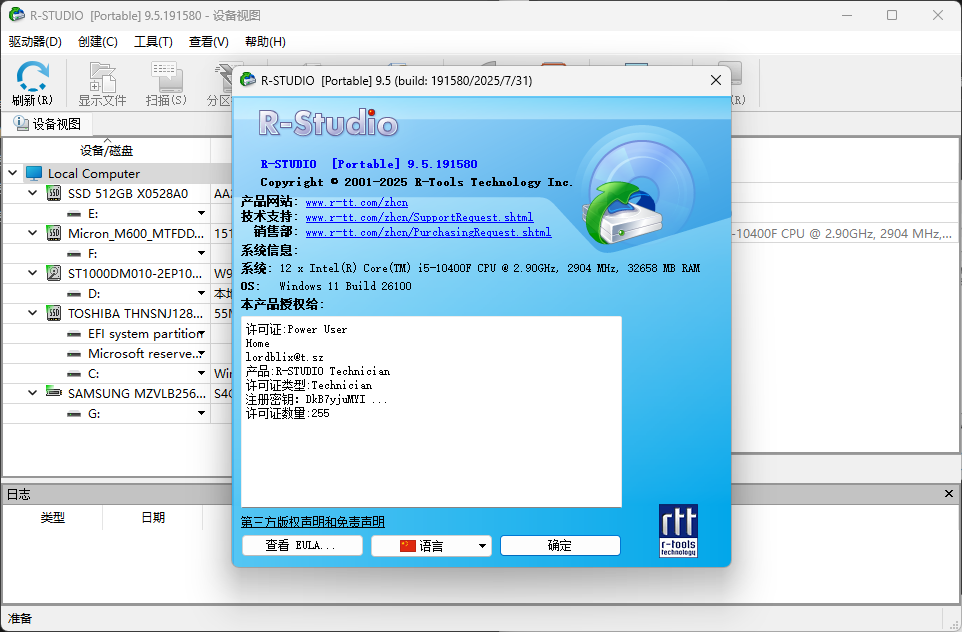Open the PurchasingRequest.shtml sales link
The height and width of the screenshot is (632, 962).
[428, 232]
